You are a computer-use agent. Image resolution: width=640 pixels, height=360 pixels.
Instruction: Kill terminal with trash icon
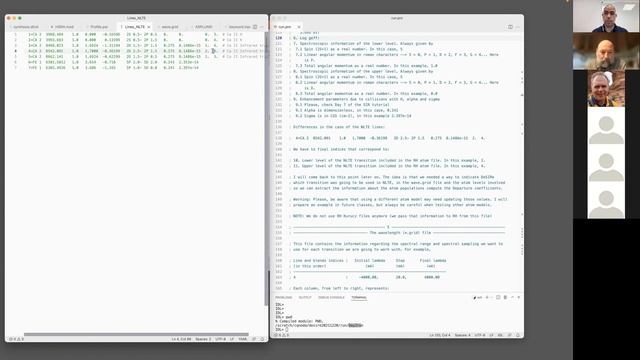point(505,298)
